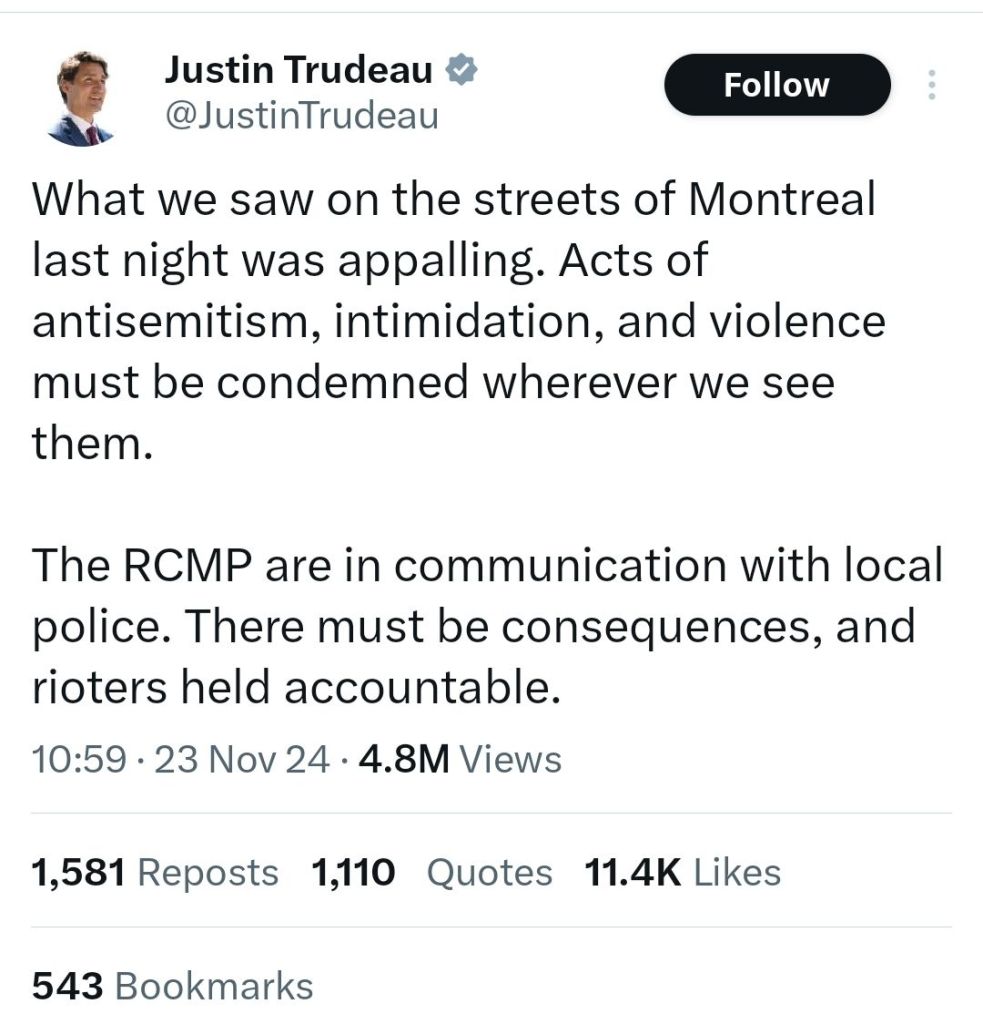Click the 10:59 timestamp
The image size is (983, 1024).
[x=79, y=760]
